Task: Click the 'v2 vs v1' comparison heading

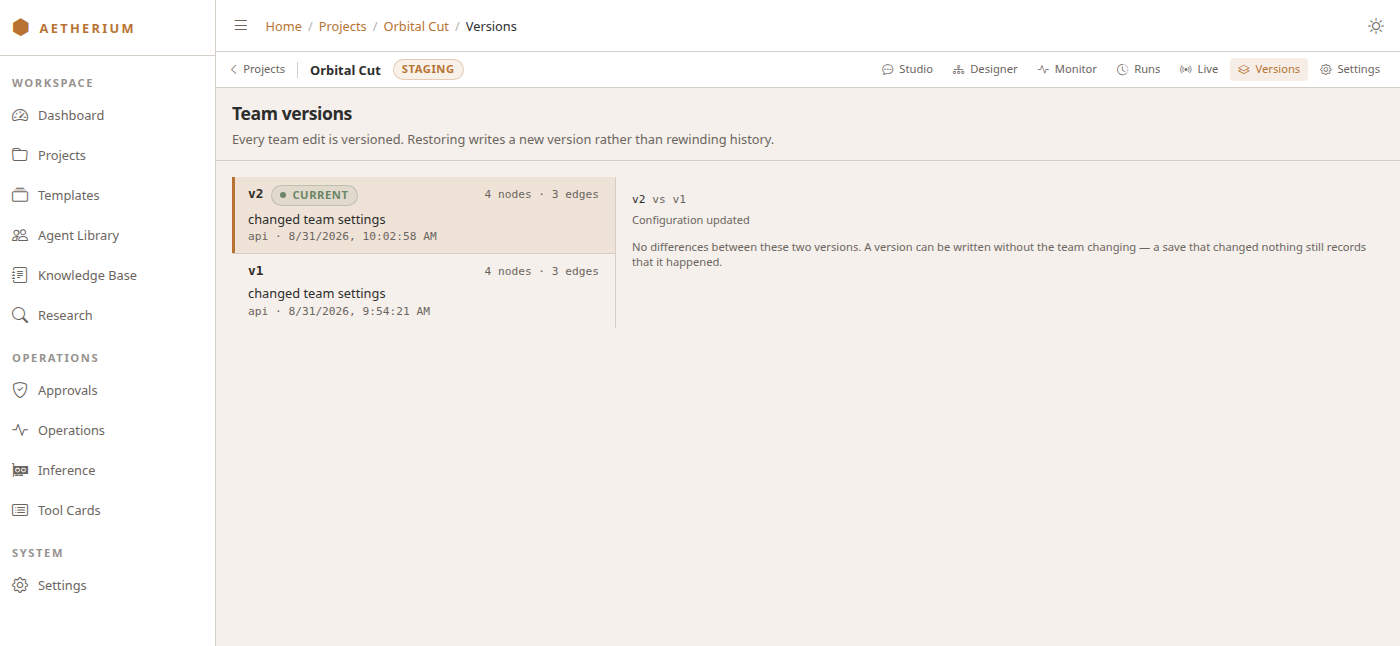Action: tap(659, 199)
